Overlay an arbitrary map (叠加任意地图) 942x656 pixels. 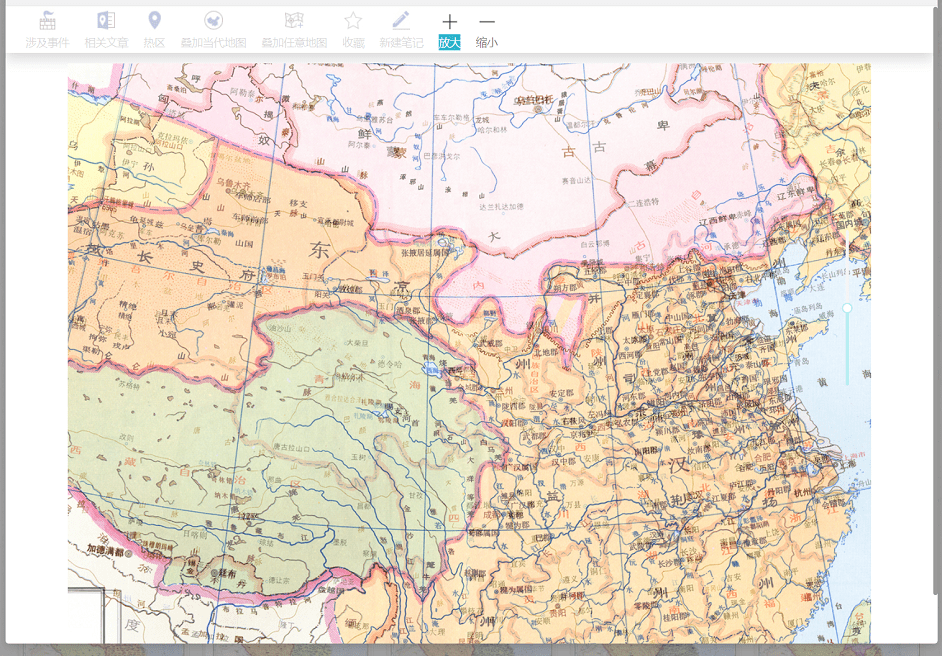point(294,30)
